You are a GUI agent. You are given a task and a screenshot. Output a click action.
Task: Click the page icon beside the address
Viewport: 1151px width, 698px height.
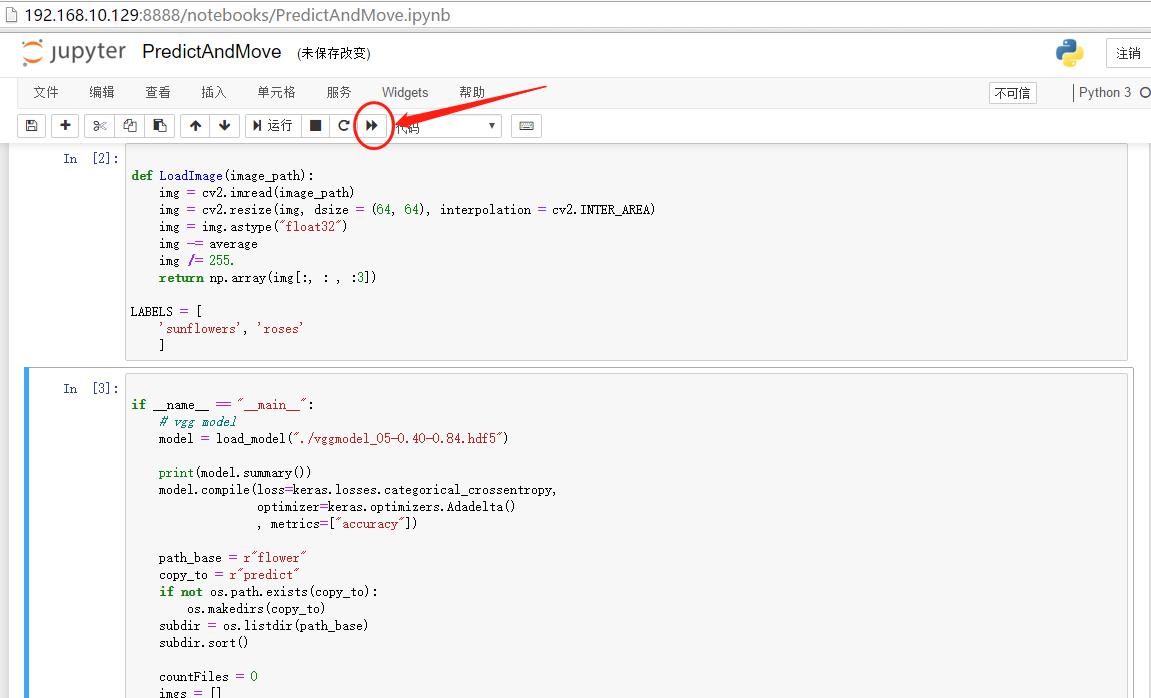[x=11, y=15]
